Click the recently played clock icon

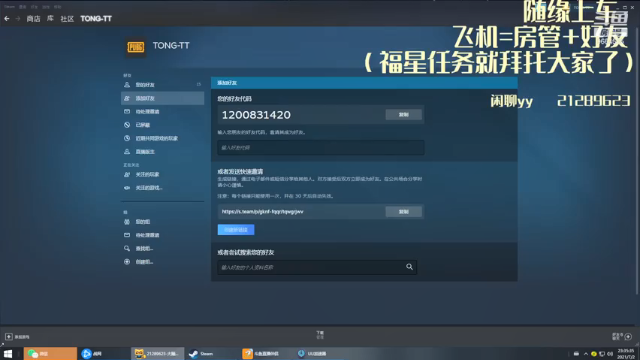pyautogui.click(x=127, y=138)
